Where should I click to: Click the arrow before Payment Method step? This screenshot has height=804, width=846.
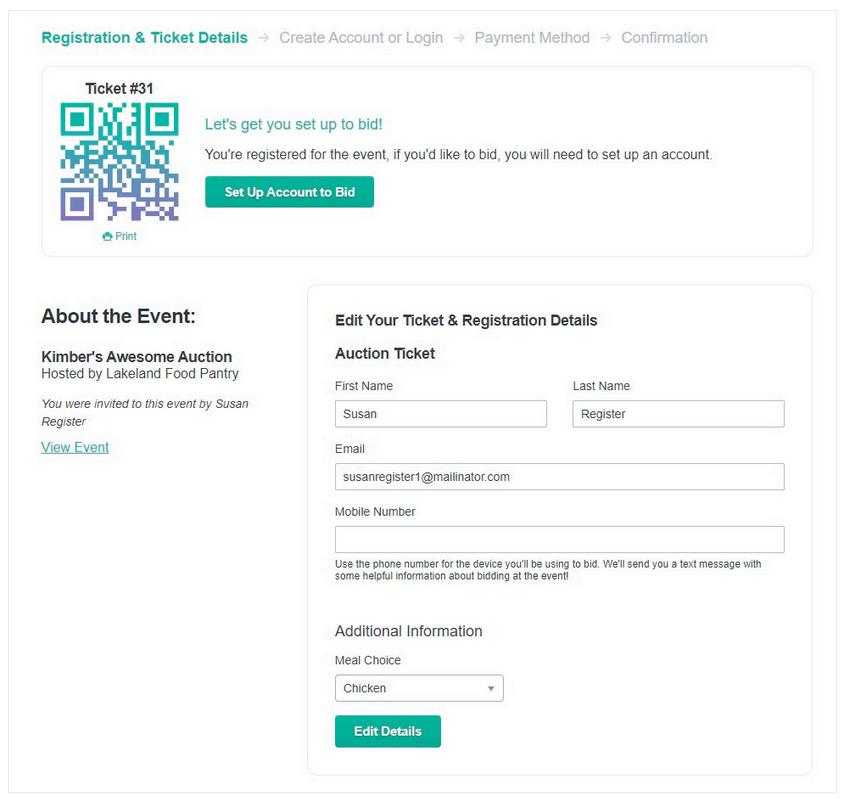pos(458,38)
